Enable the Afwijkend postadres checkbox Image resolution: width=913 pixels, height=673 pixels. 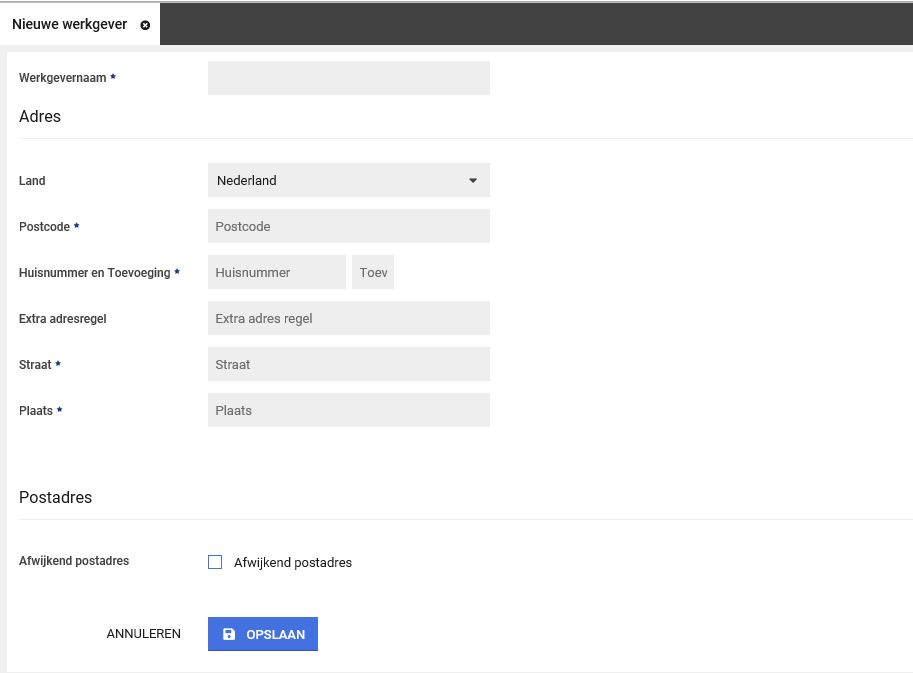tap(215, 562)
